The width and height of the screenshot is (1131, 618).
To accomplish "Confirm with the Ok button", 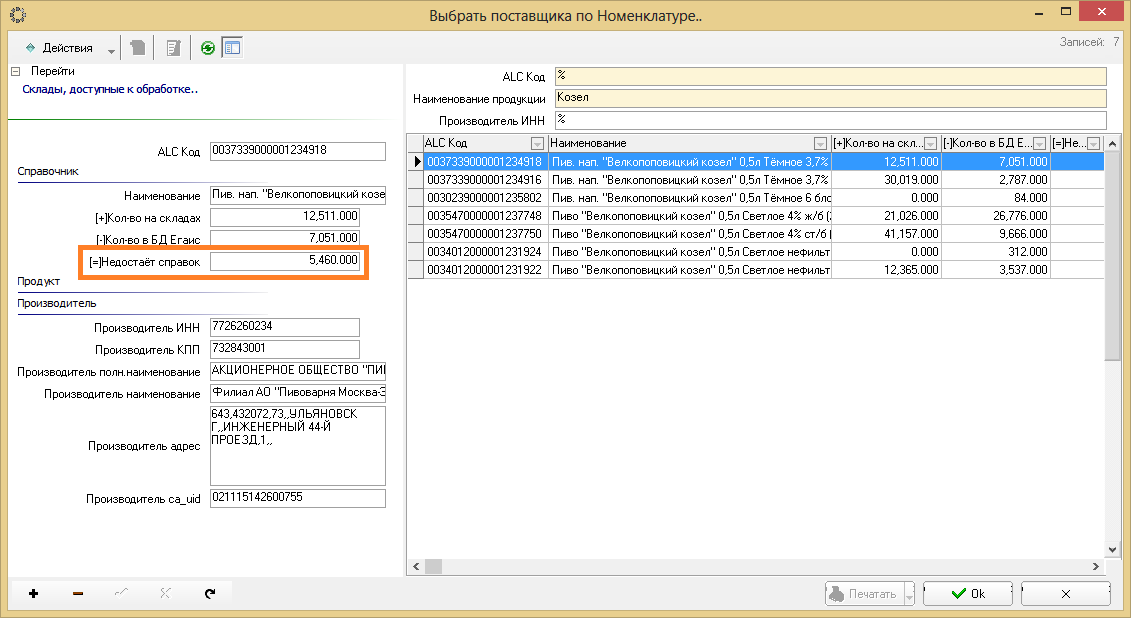I will point(967,593).
